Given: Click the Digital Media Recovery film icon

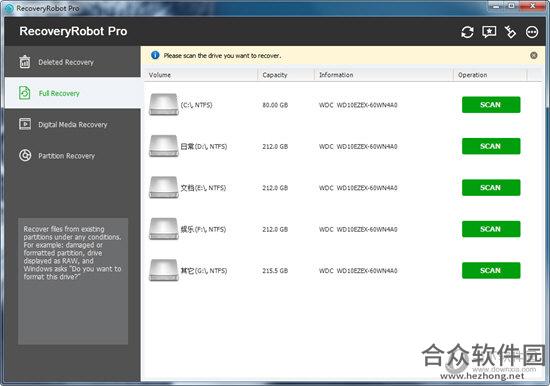Looking at the screenshot, I should click(25, 124).
